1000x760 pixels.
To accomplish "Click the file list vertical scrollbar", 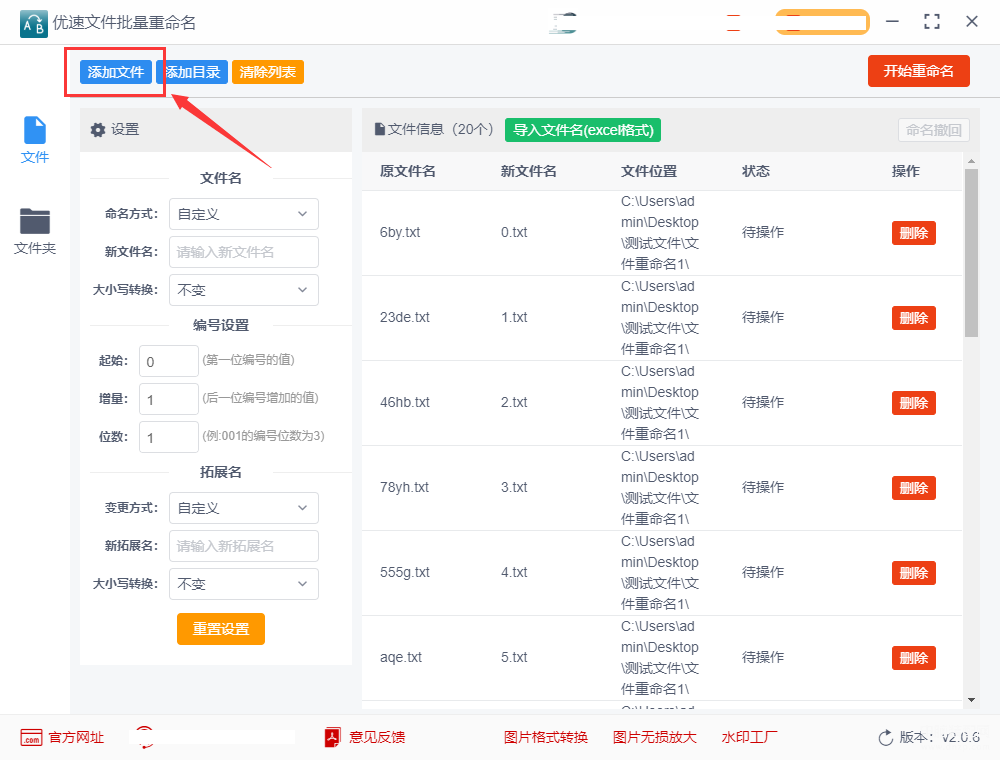I will (x=971, y=252).
